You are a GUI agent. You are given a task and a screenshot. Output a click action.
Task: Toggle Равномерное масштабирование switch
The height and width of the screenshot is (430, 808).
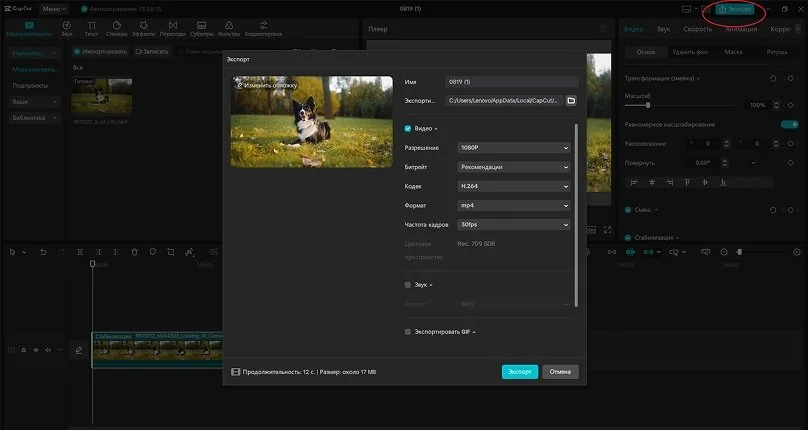(x=789, y=124)
